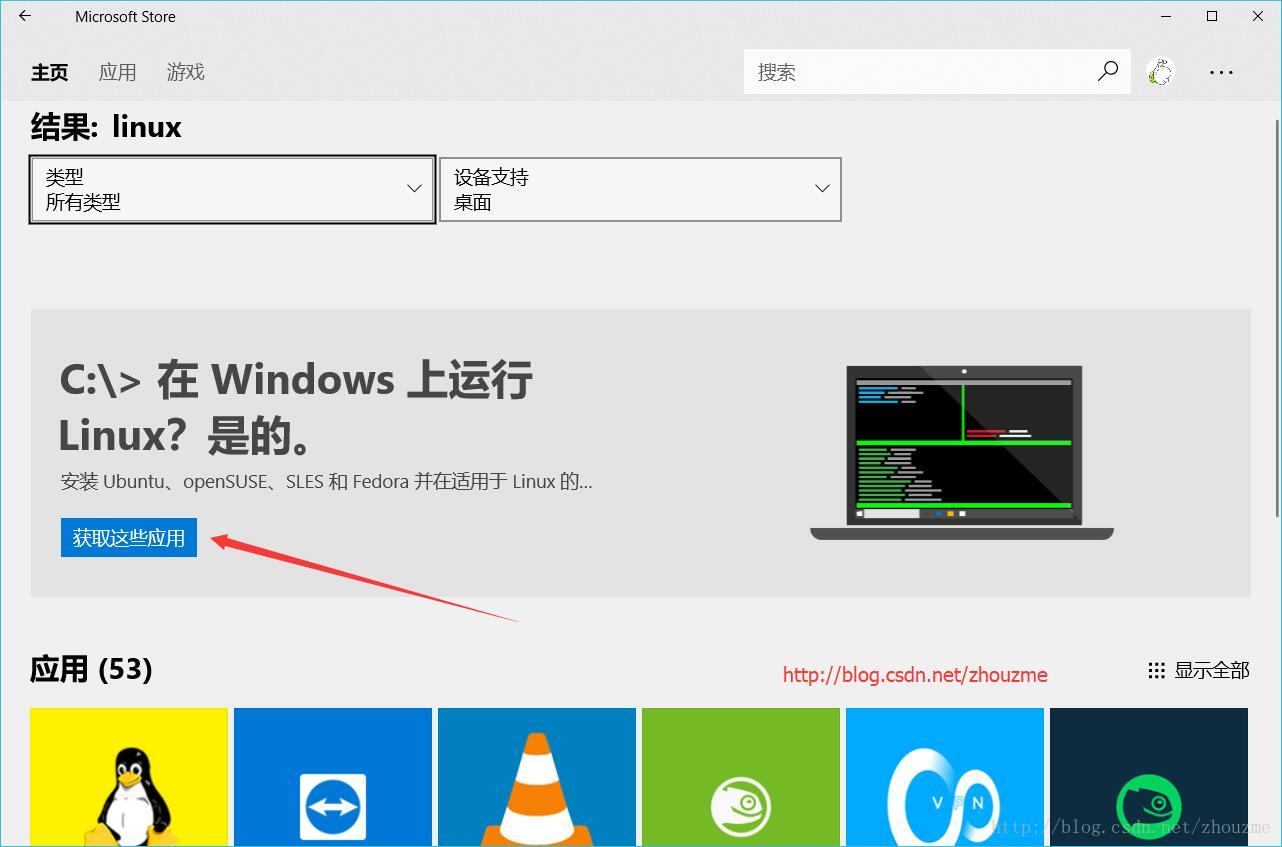The height and width of the screenshot is (847, 1282).
Task: Open the user account avatar
Action: coord(1160,72)
